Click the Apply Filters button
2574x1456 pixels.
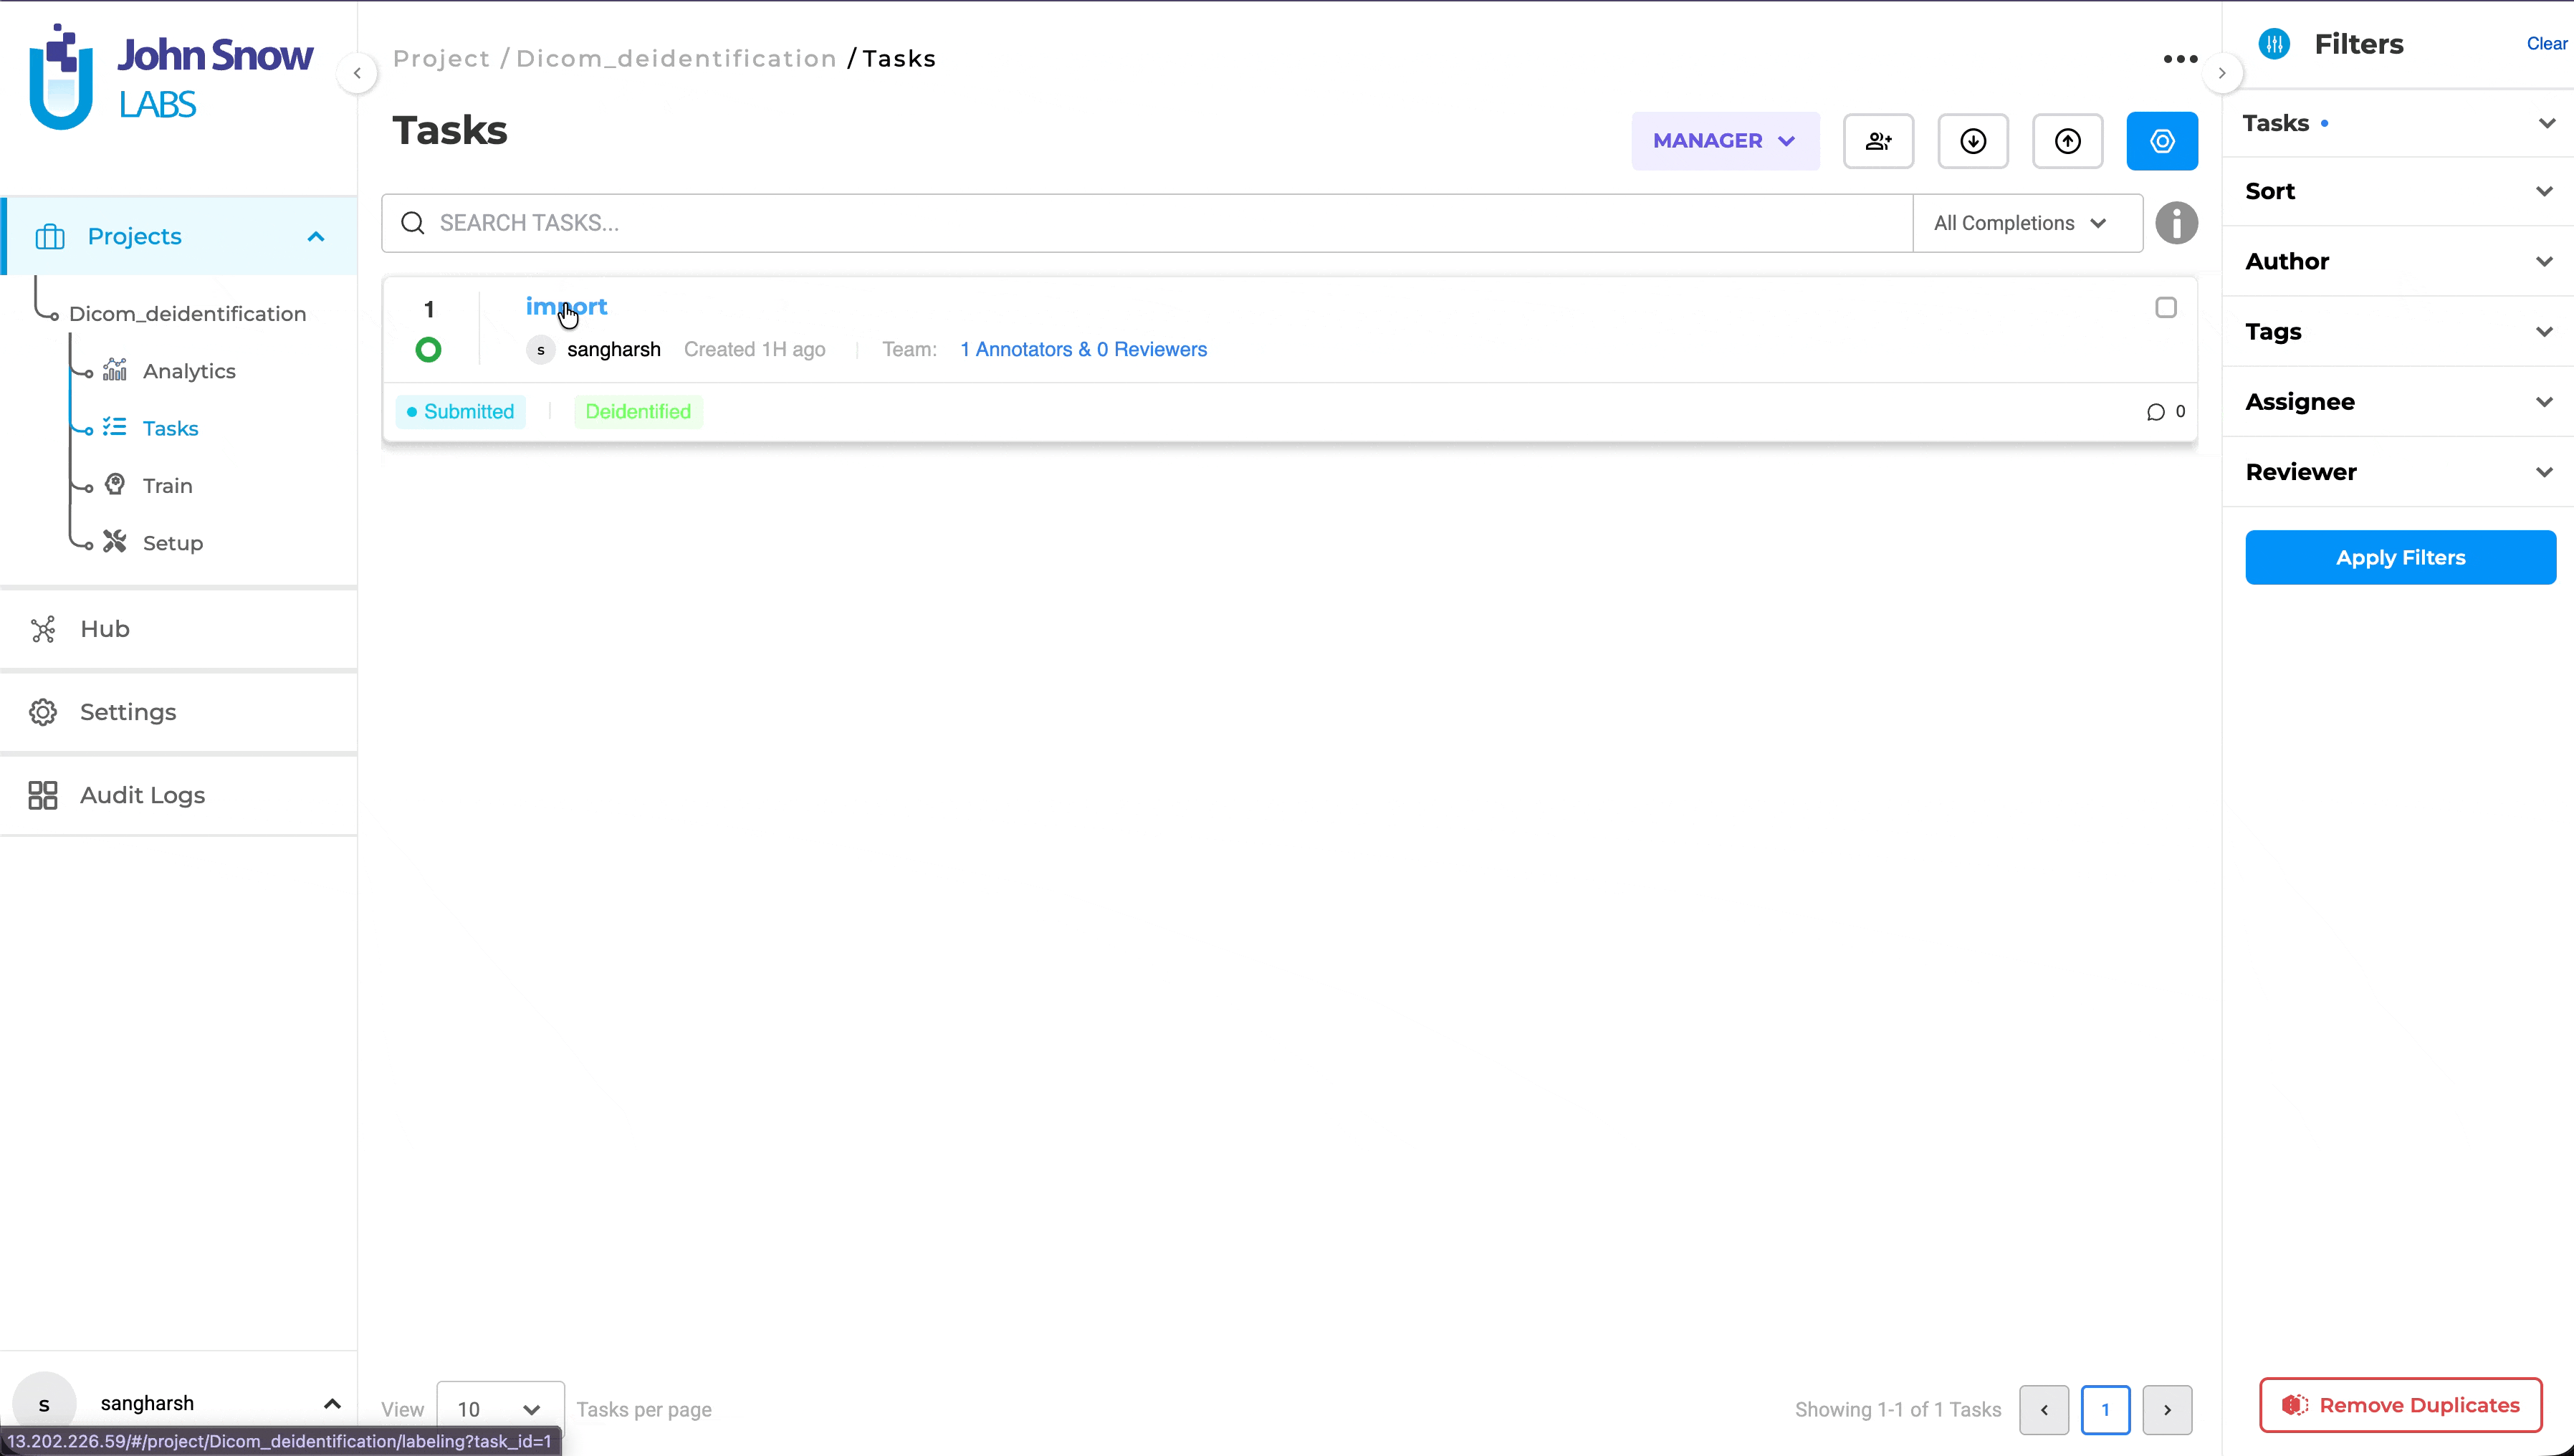[x=2400, y=558]
